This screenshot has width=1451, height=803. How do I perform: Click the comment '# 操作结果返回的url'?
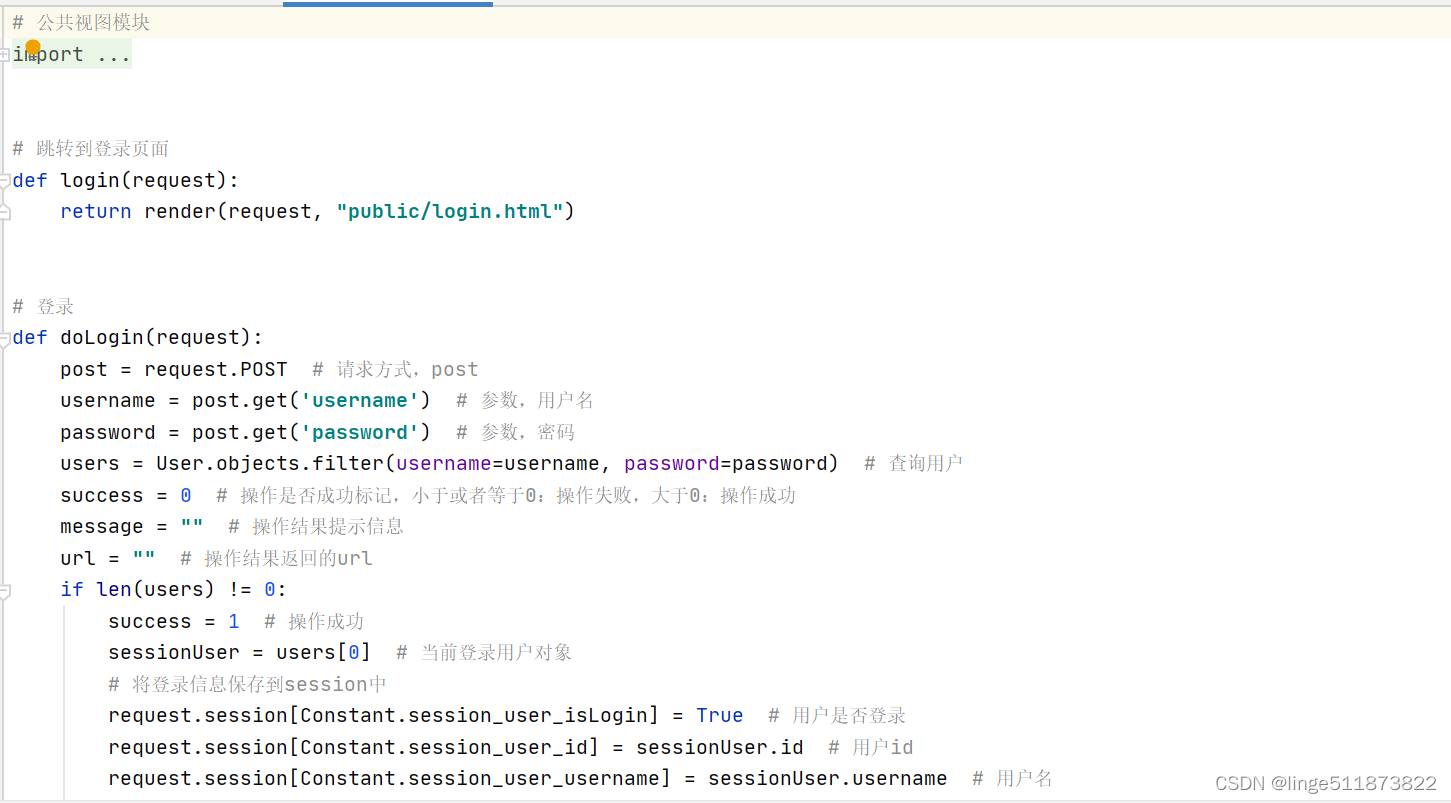276,558
